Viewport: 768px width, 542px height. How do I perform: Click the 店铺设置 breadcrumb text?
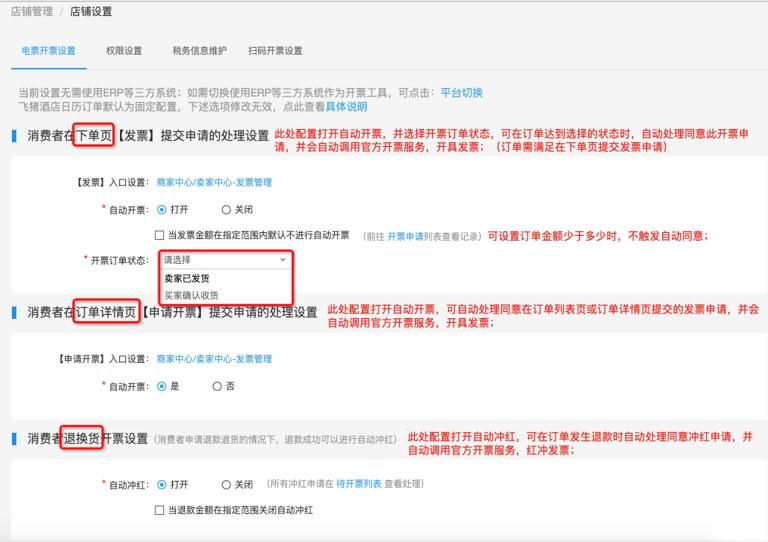click(91, 12)
